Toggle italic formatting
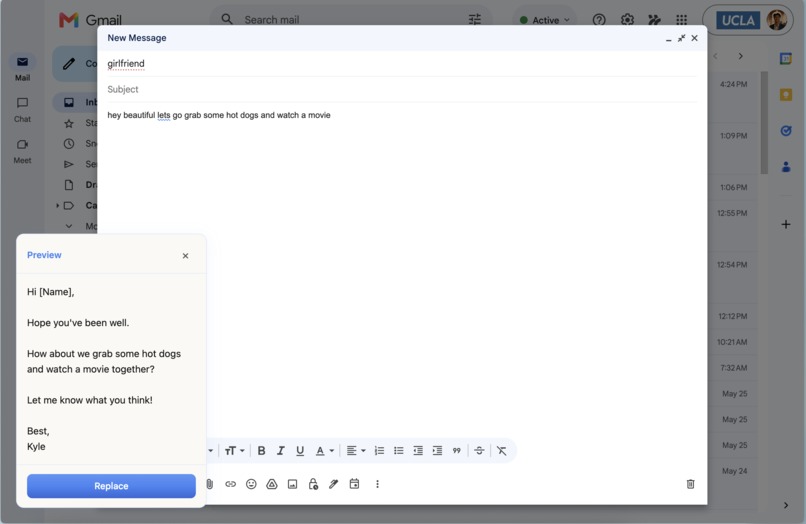Viewport: 806px width, 524px height. click(x=281, y=451)
